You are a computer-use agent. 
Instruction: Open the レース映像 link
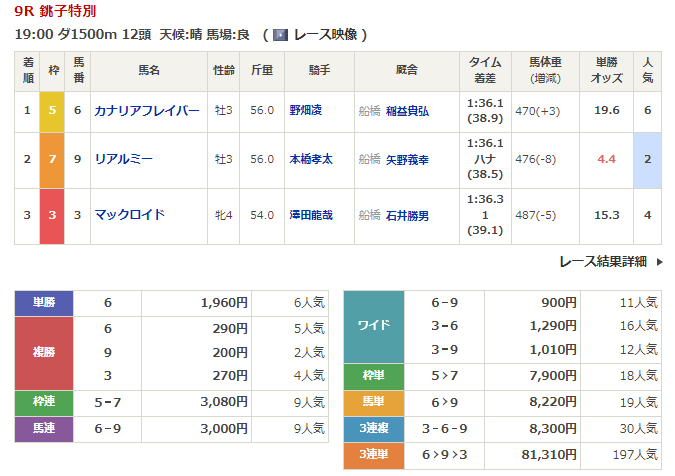click(x=322, y=34)
